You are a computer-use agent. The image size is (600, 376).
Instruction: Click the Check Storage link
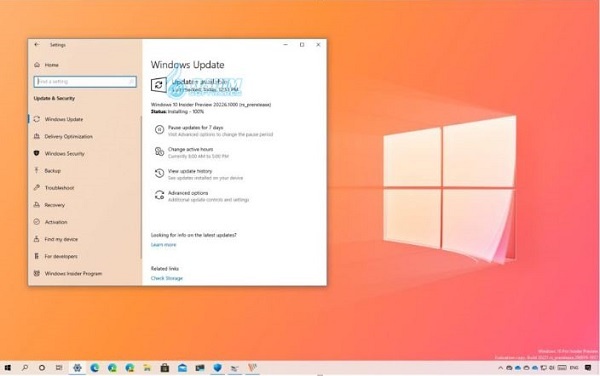(167, 278)
